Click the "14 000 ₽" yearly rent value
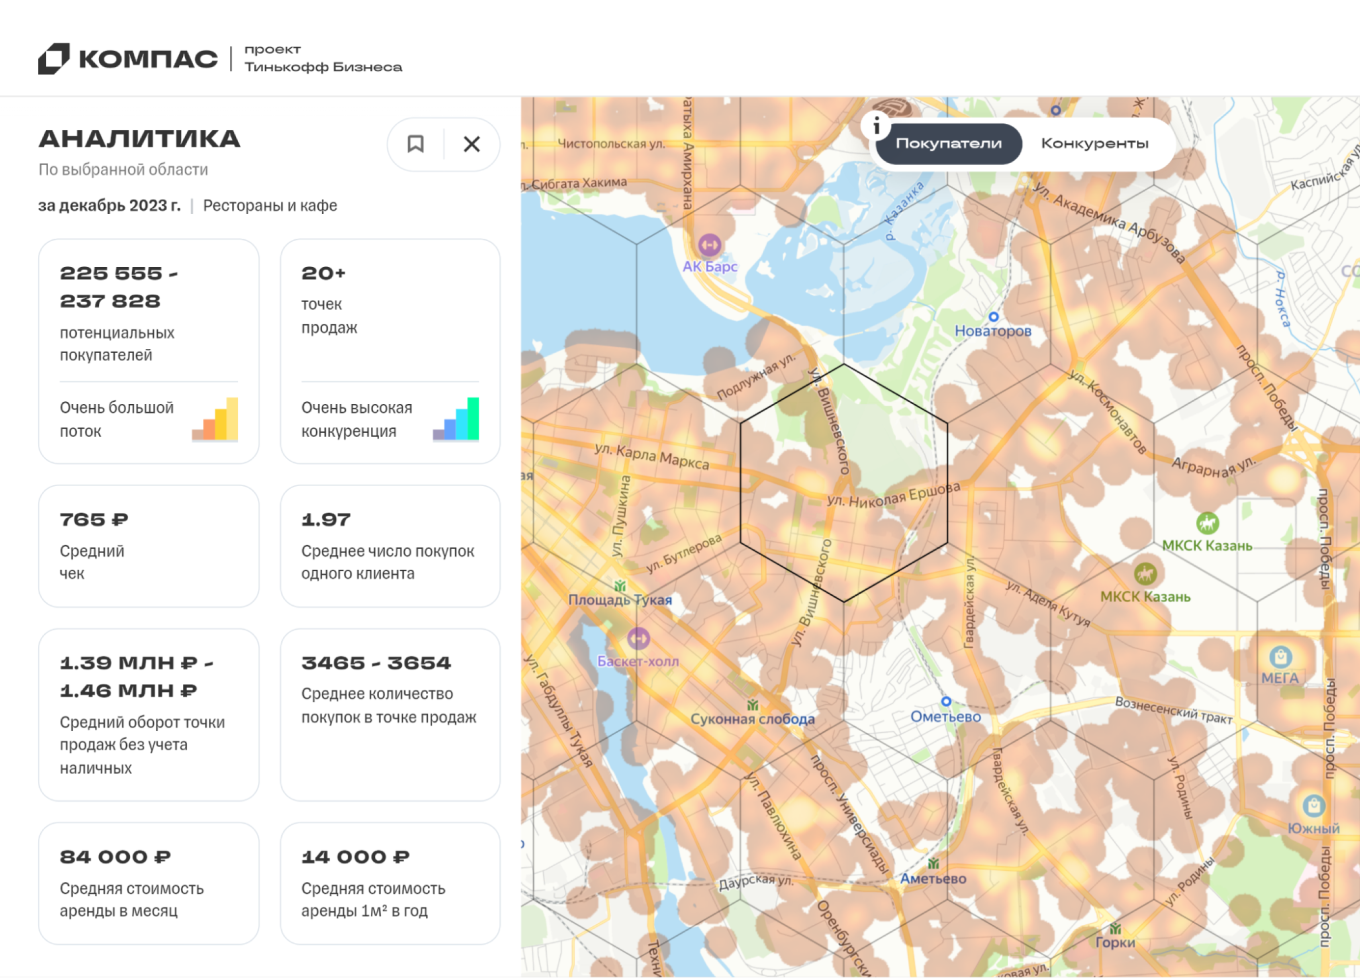The height and width of the screenshot is (978, 1360). pyautogui.click(x=356, y=857)
